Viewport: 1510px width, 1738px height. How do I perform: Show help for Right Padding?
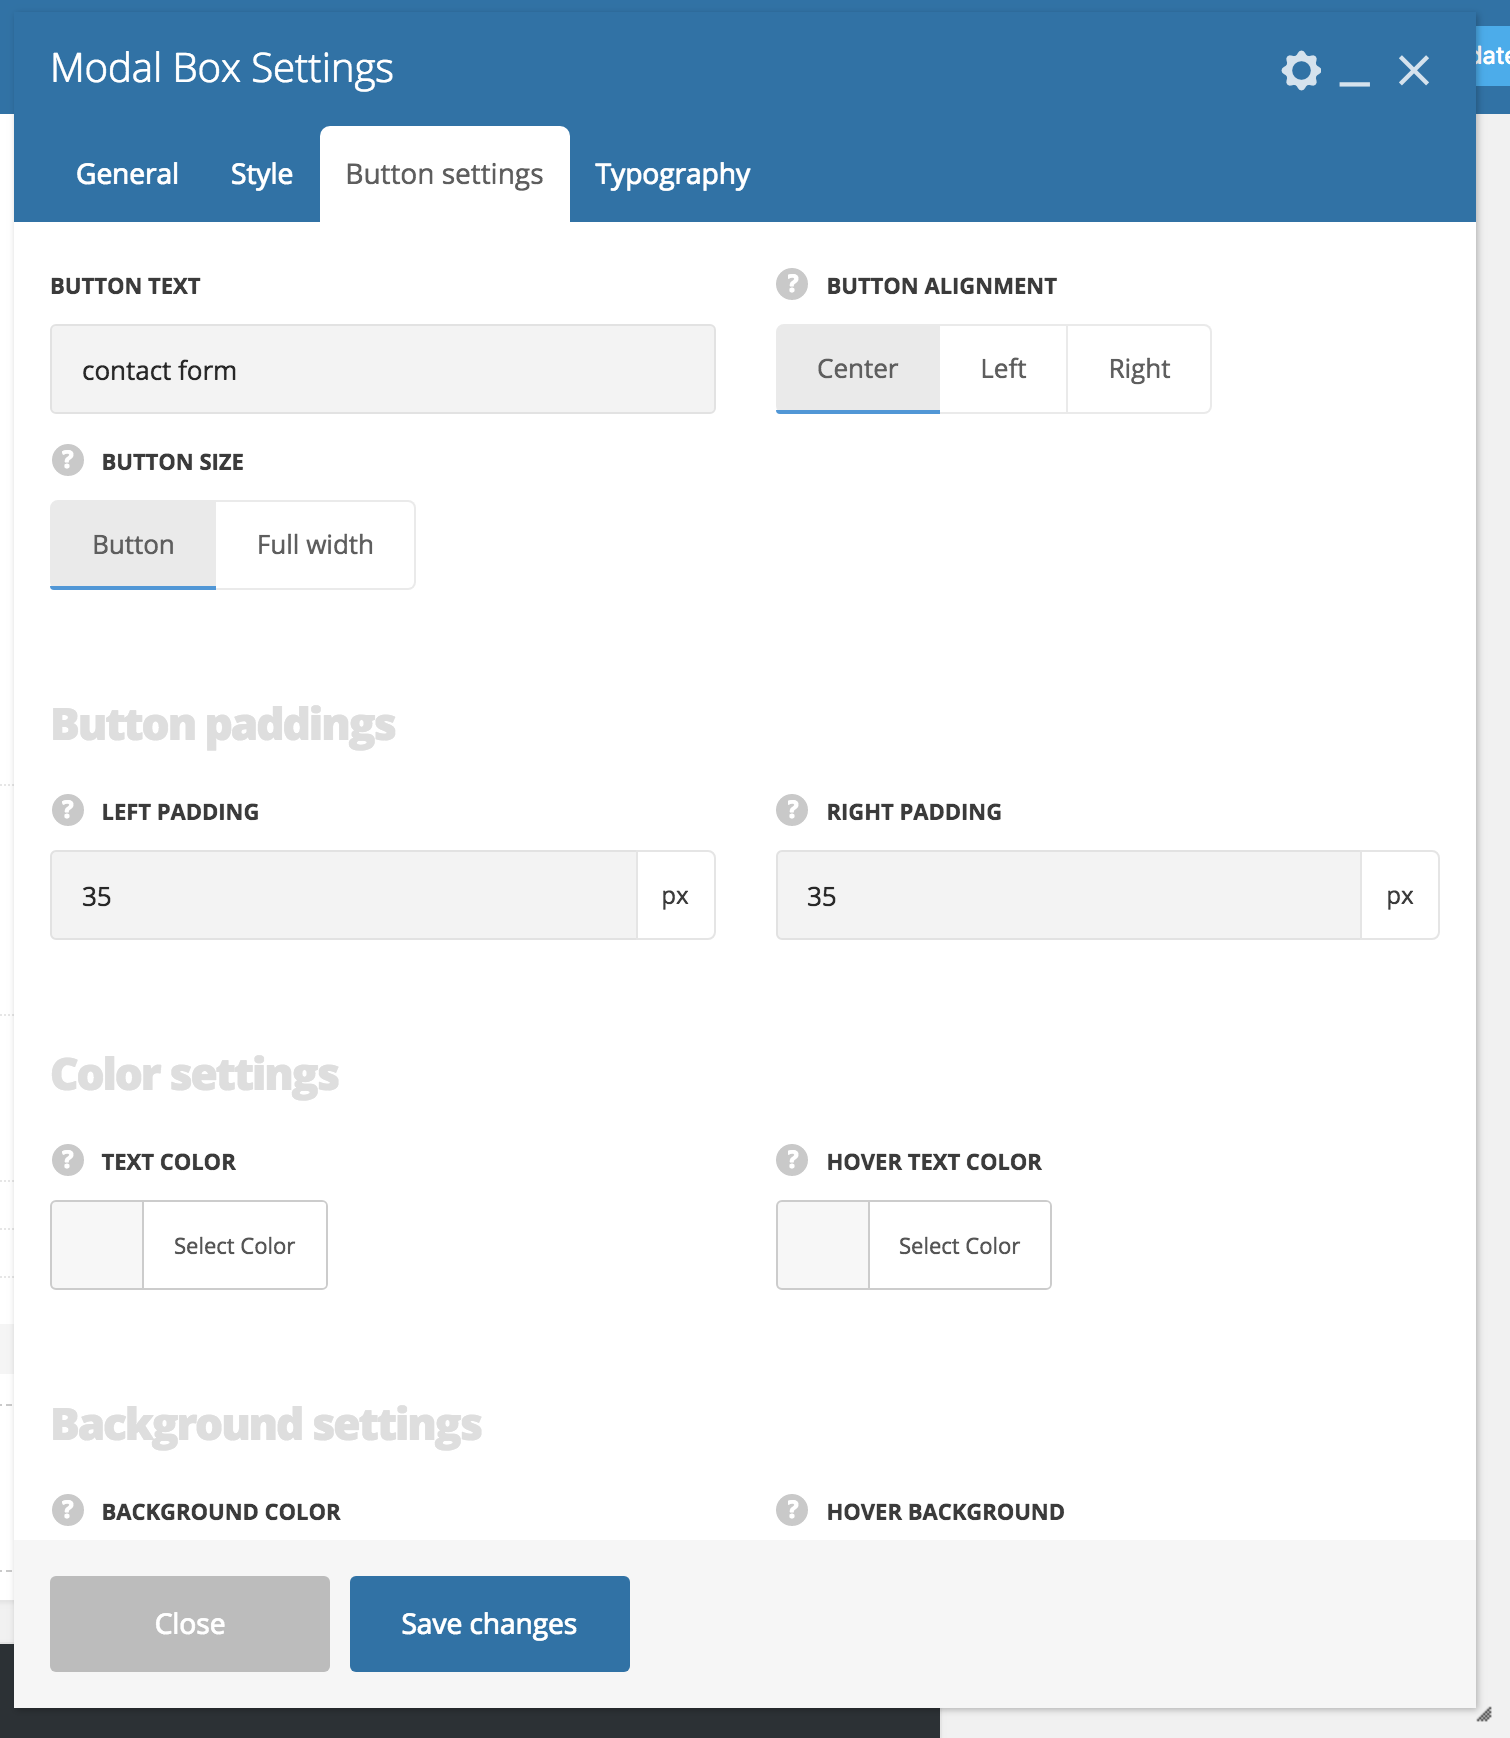coord(792,811)
